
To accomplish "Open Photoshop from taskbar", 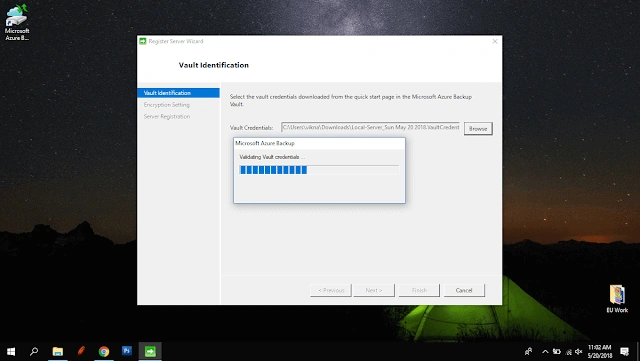I will pos(127,351).
